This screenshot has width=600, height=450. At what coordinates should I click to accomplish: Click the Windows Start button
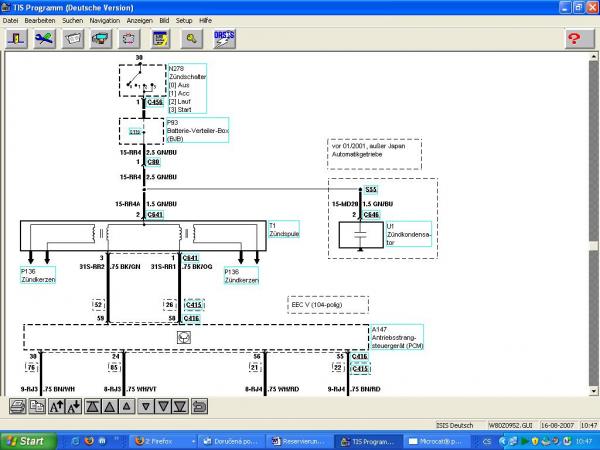(x=29, y=440)
